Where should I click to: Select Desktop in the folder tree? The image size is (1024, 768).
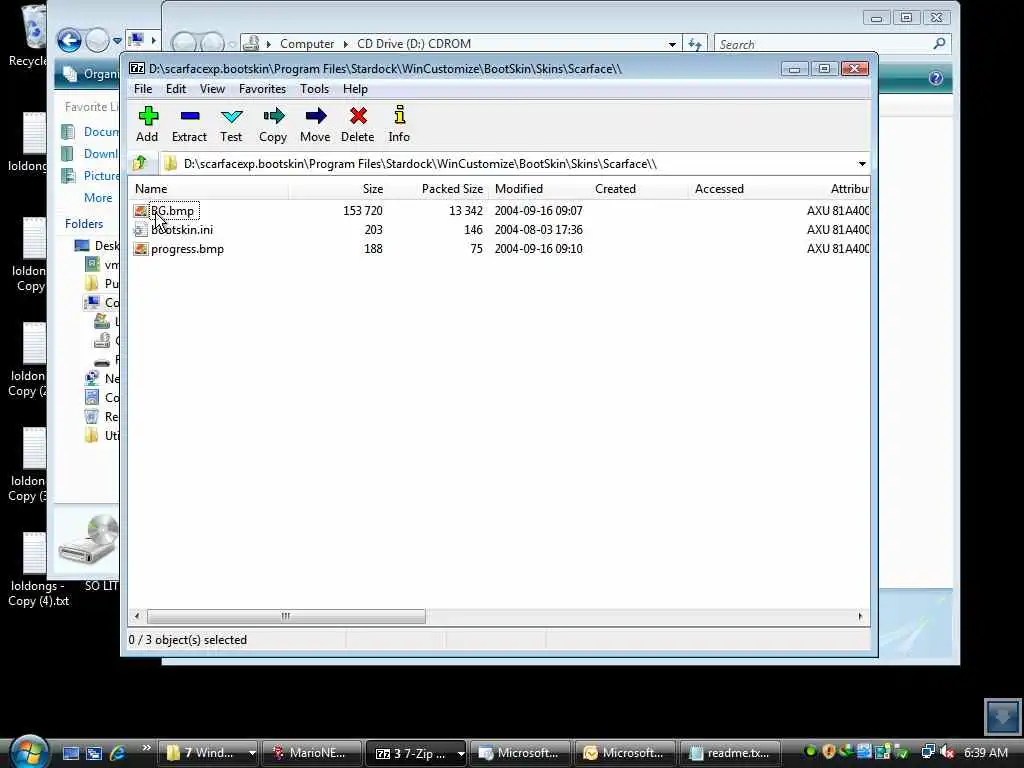point(97,246)
